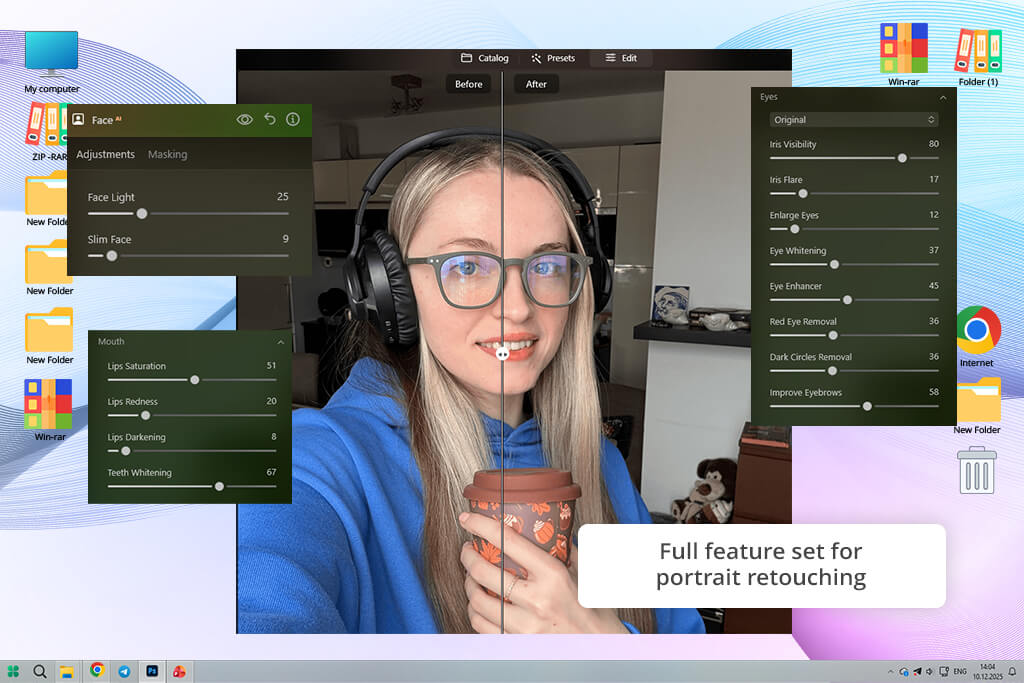Open the Original eyes dropdown
This screenshot has width=1024, height=683.
854,119
